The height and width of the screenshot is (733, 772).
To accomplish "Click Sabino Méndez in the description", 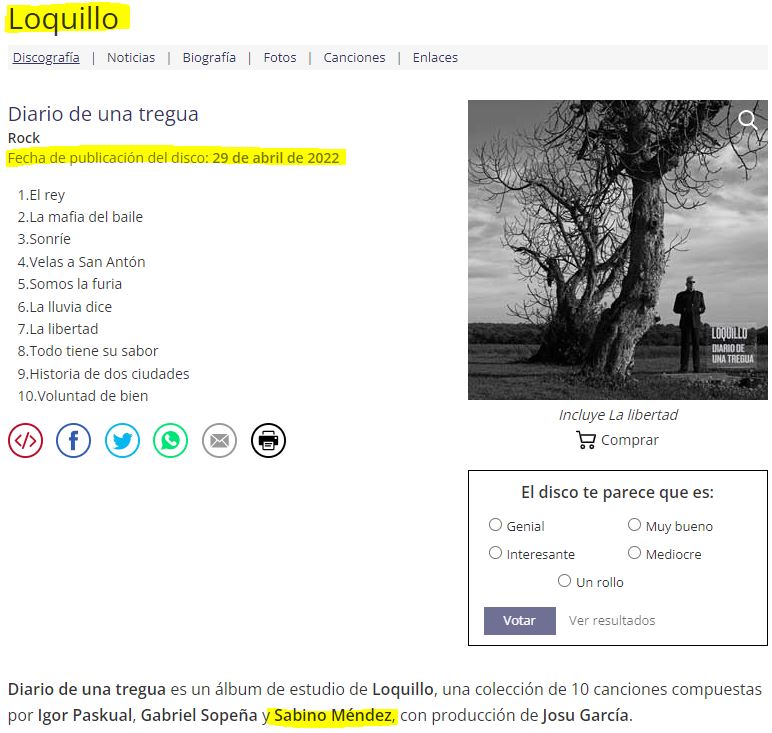I will tap(333, 715).
